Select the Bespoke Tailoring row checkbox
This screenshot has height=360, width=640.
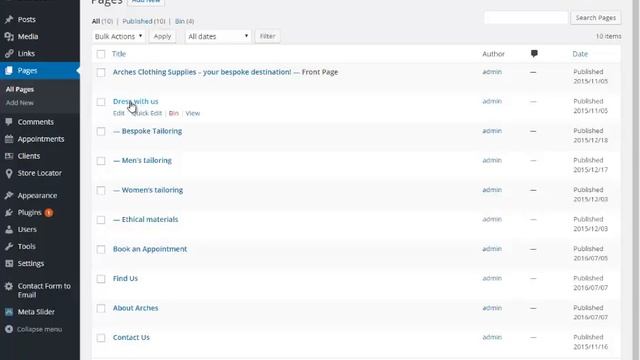point(101,131)
